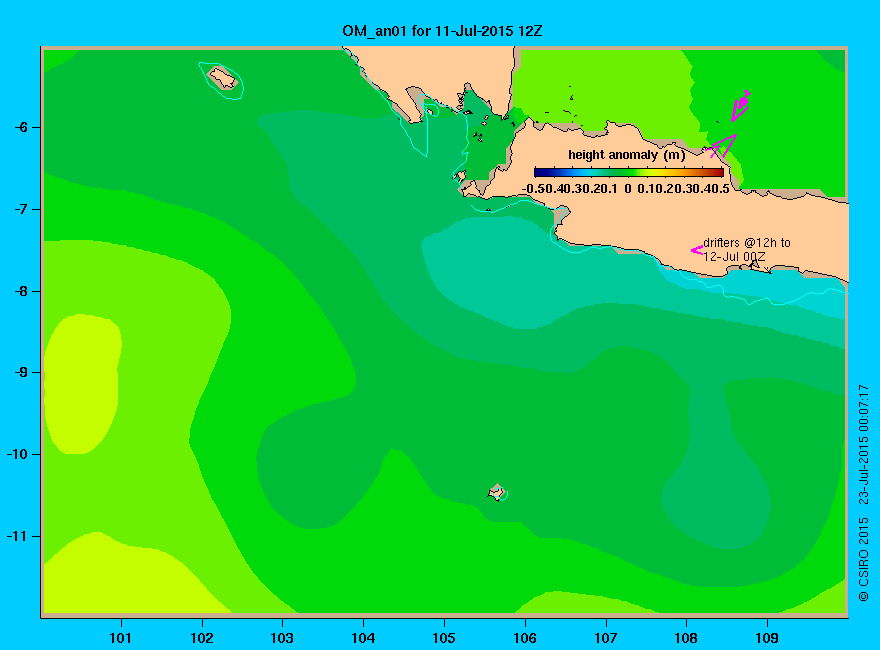Click latitude label -8 on left axis
The width and height of the screenshot is (880, 650).
[x=21, y=291]
